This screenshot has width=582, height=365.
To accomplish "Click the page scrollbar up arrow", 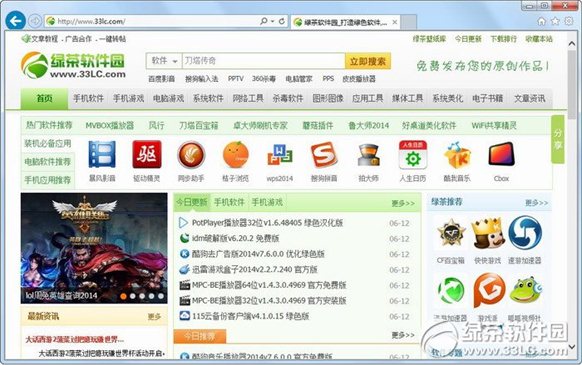I will (x=572, y=43).
